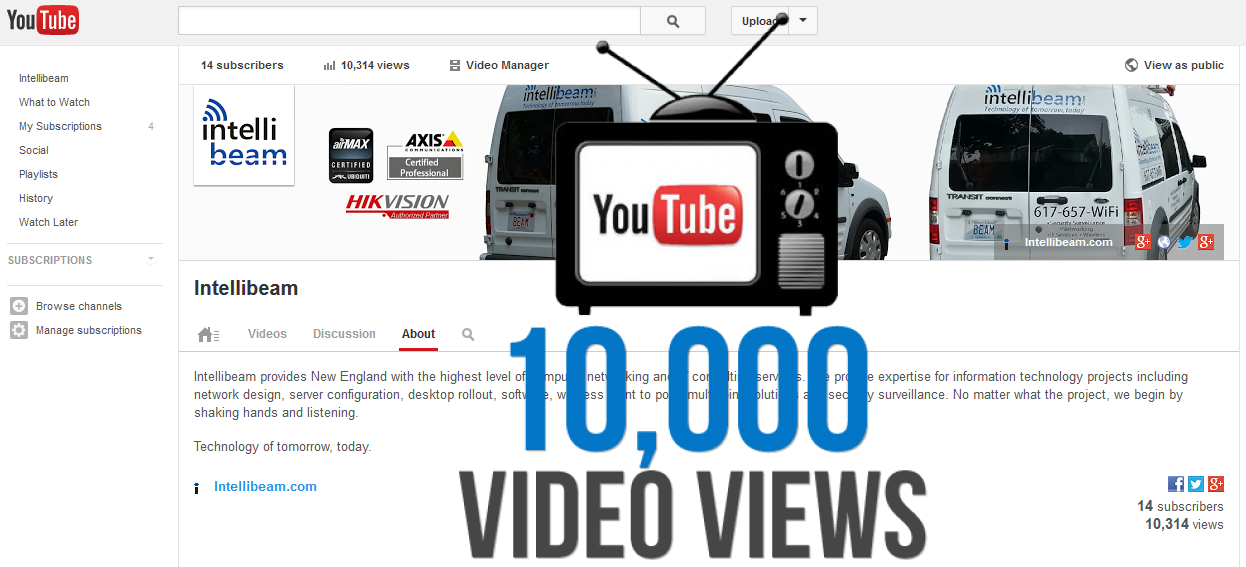
Task: Click the Google+ icon in About section
Action: click(x=1216, y=484)
